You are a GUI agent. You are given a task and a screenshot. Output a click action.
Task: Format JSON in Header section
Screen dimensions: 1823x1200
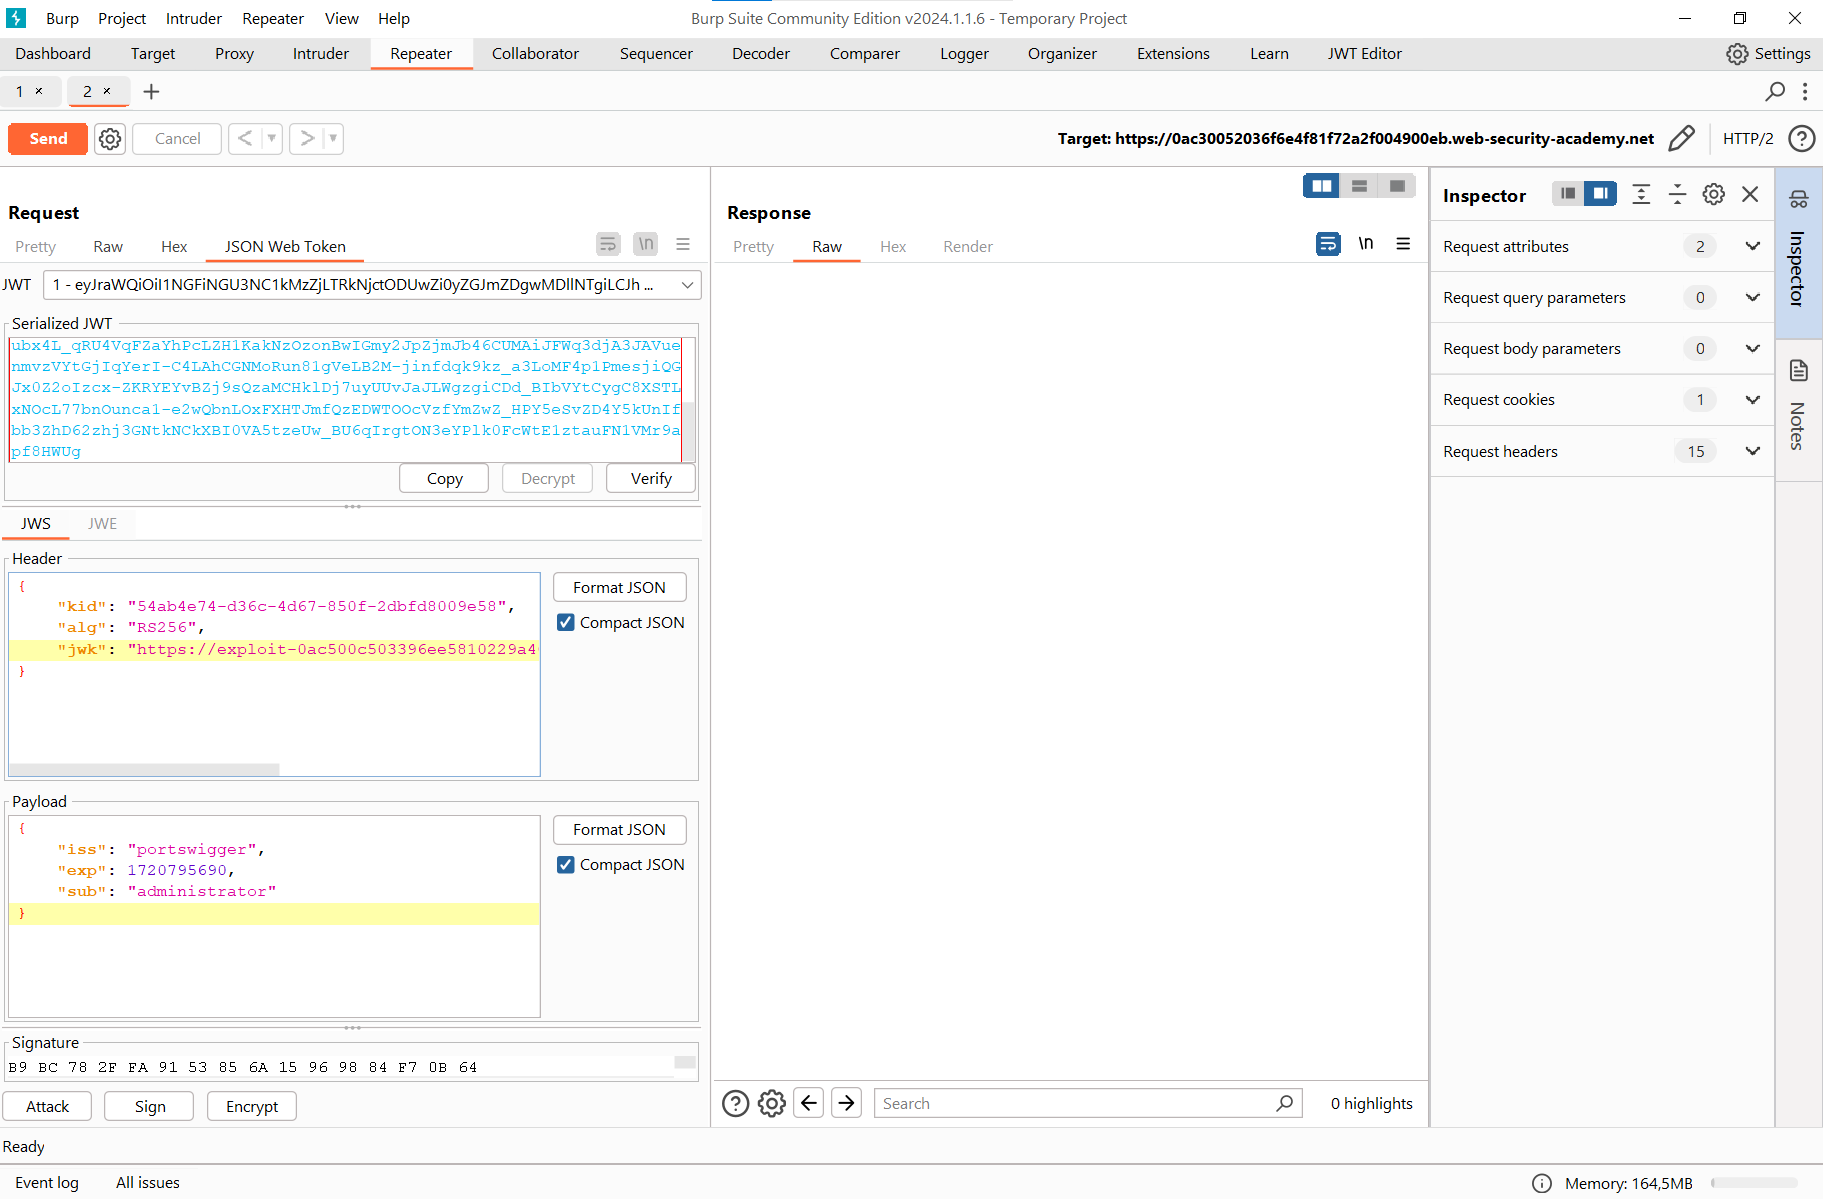click(x=619, y=587)
